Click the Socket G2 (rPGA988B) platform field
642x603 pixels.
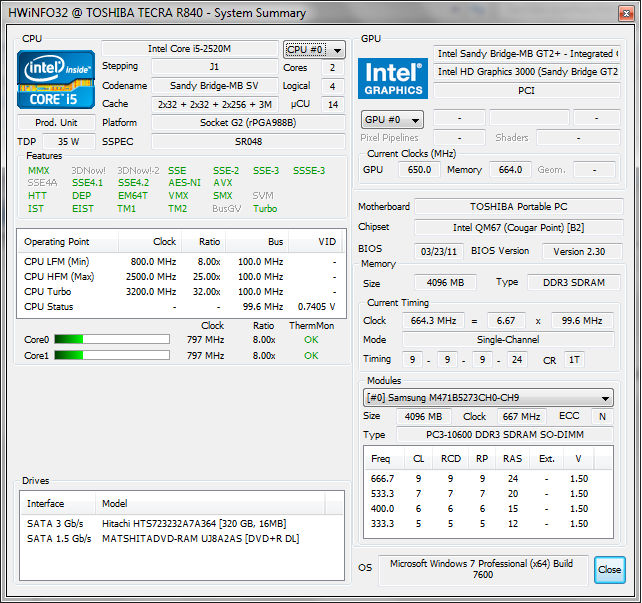pyautogui.click(x=248, y=122)
